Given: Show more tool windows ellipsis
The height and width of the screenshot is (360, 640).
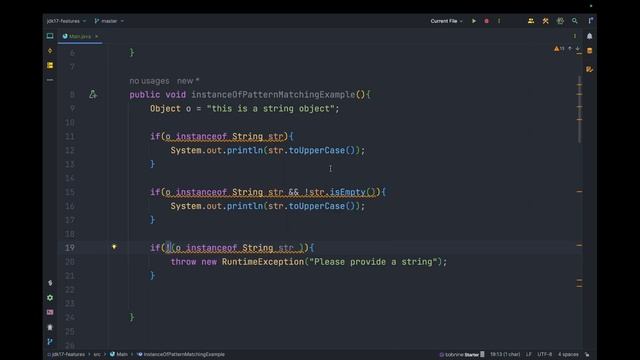Looking at the screenshot, I should coord(50,80).
